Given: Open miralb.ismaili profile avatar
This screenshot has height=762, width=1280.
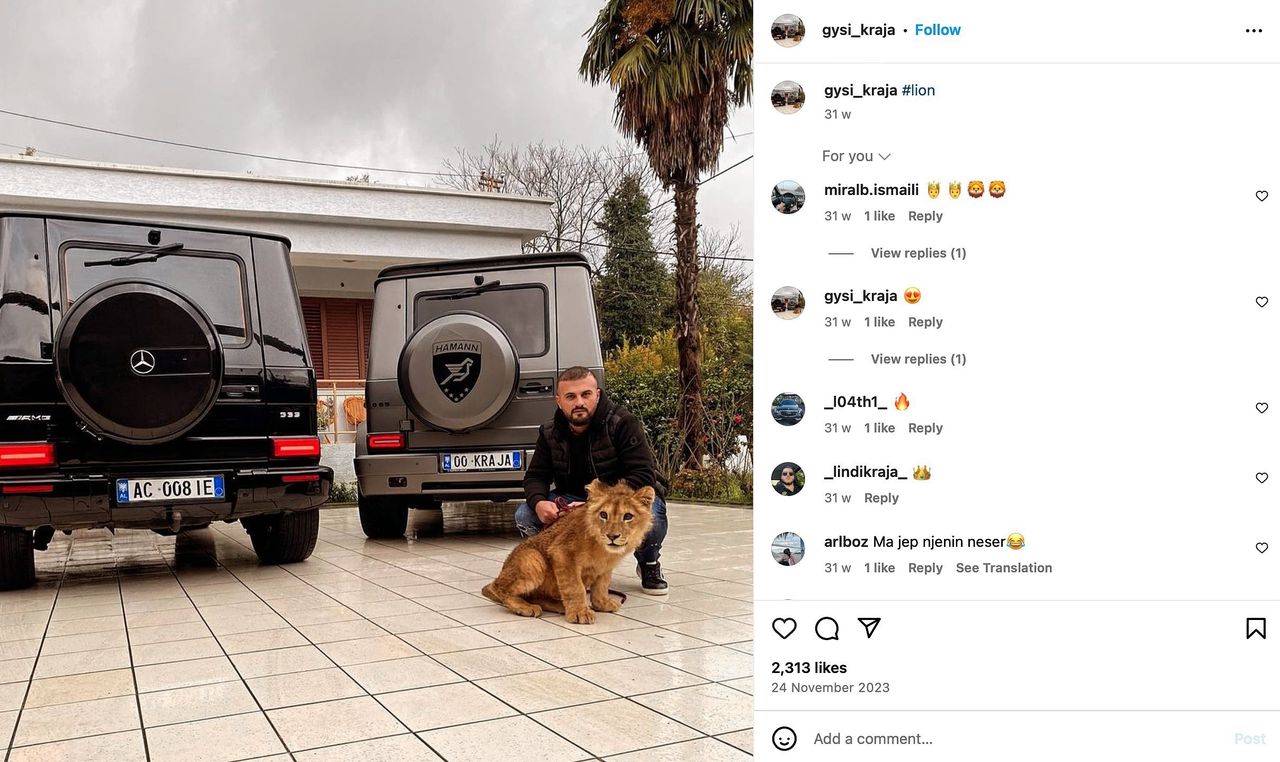Looking at the screenshot, I should [788, 197].
